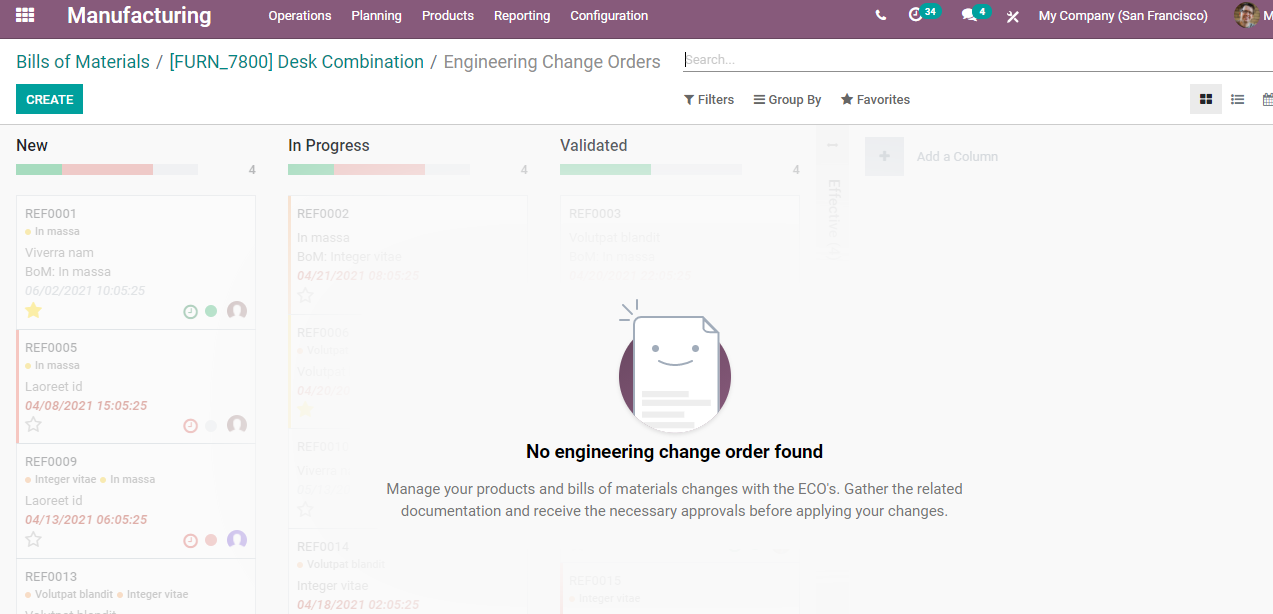
Task: Click the phone call icon in top bar
Action: [880, 16]
